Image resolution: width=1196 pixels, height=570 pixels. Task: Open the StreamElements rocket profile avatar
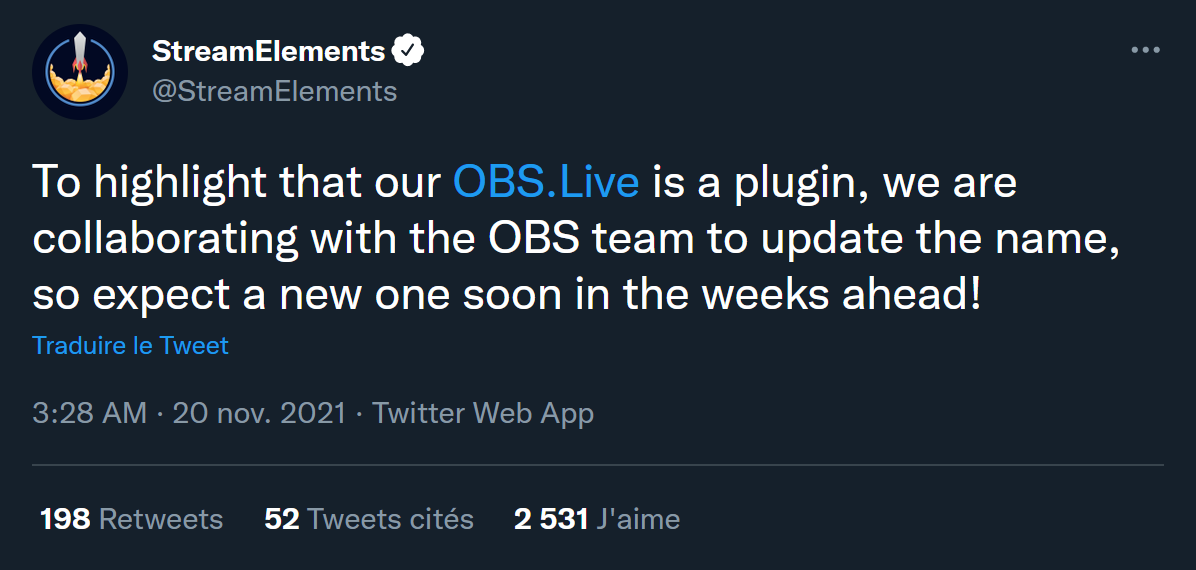(80, 72)
